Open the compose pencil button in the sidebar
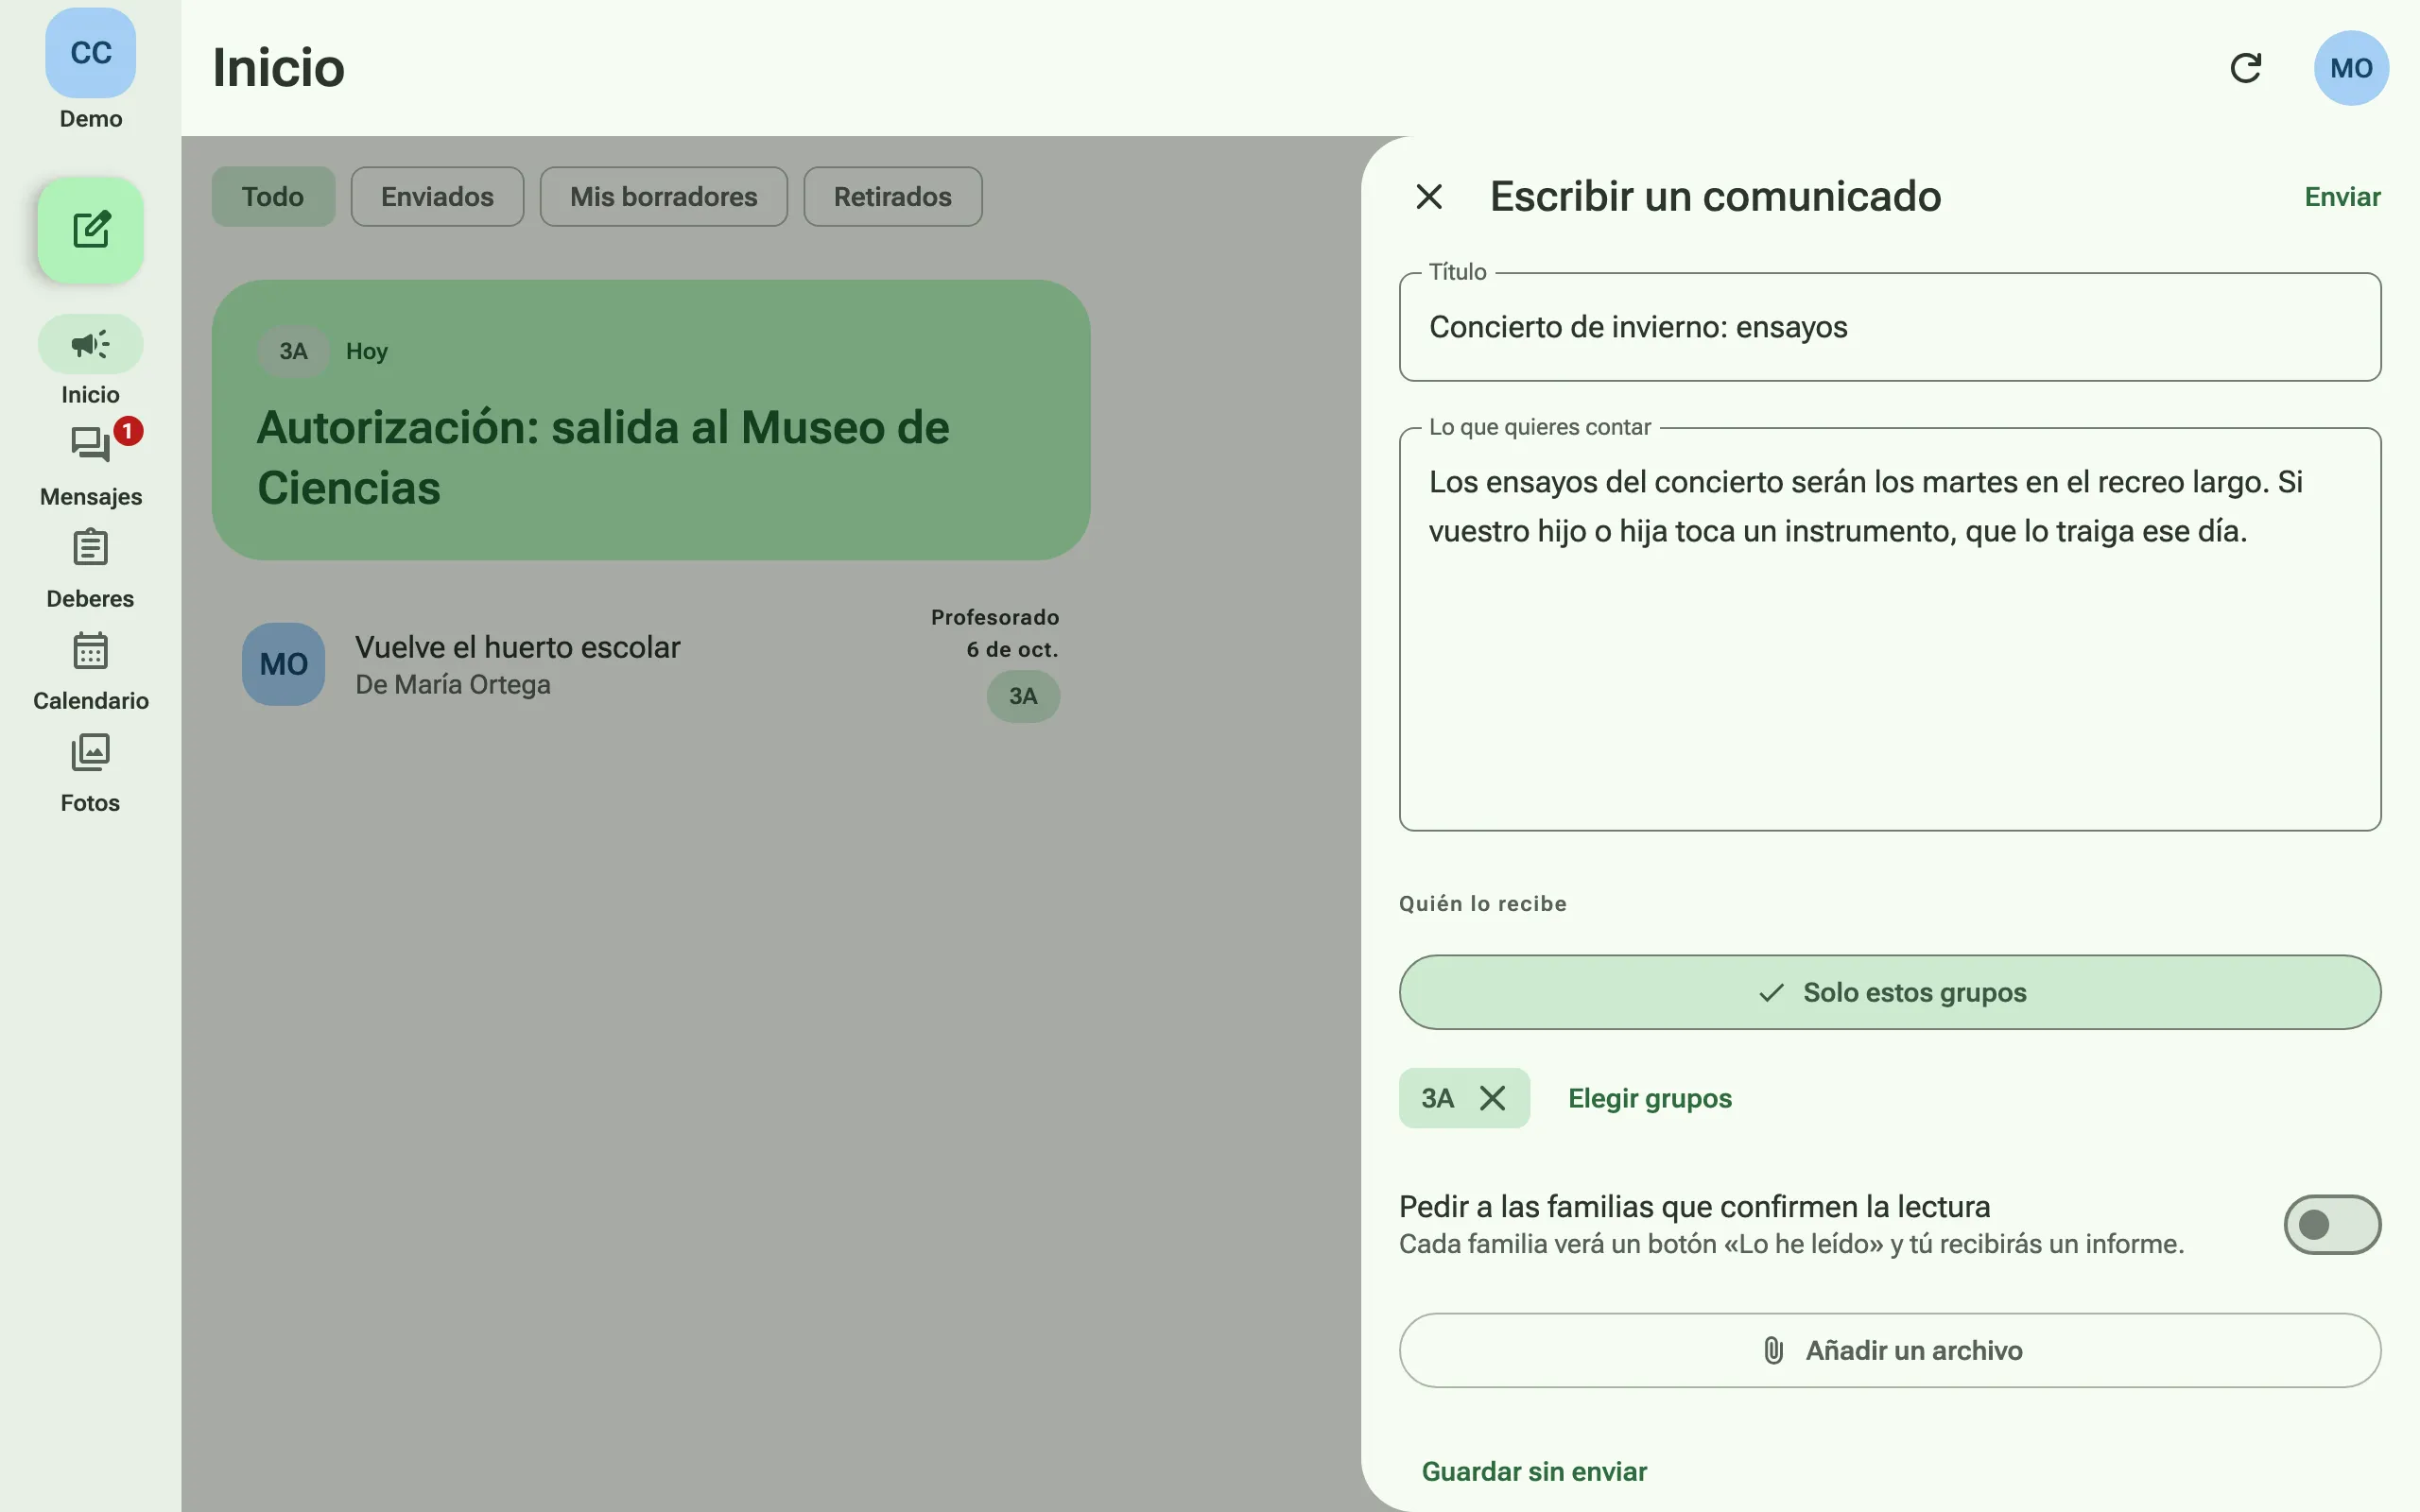This screenshot has height=1512, width=2420. [90, 230]
